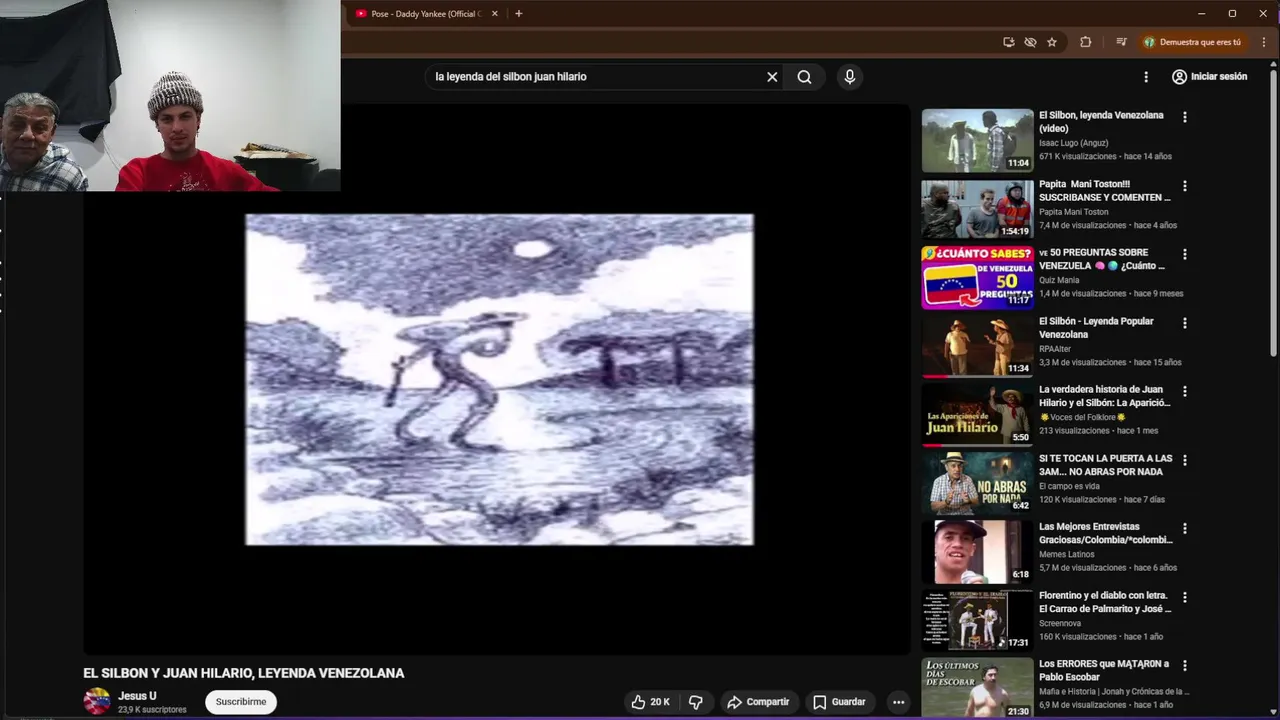This screenshot has height=720, width=1280.
Task: Open options menu for La verdadera historia de Juan Hilario
Action: click(x=1185, y=391)
